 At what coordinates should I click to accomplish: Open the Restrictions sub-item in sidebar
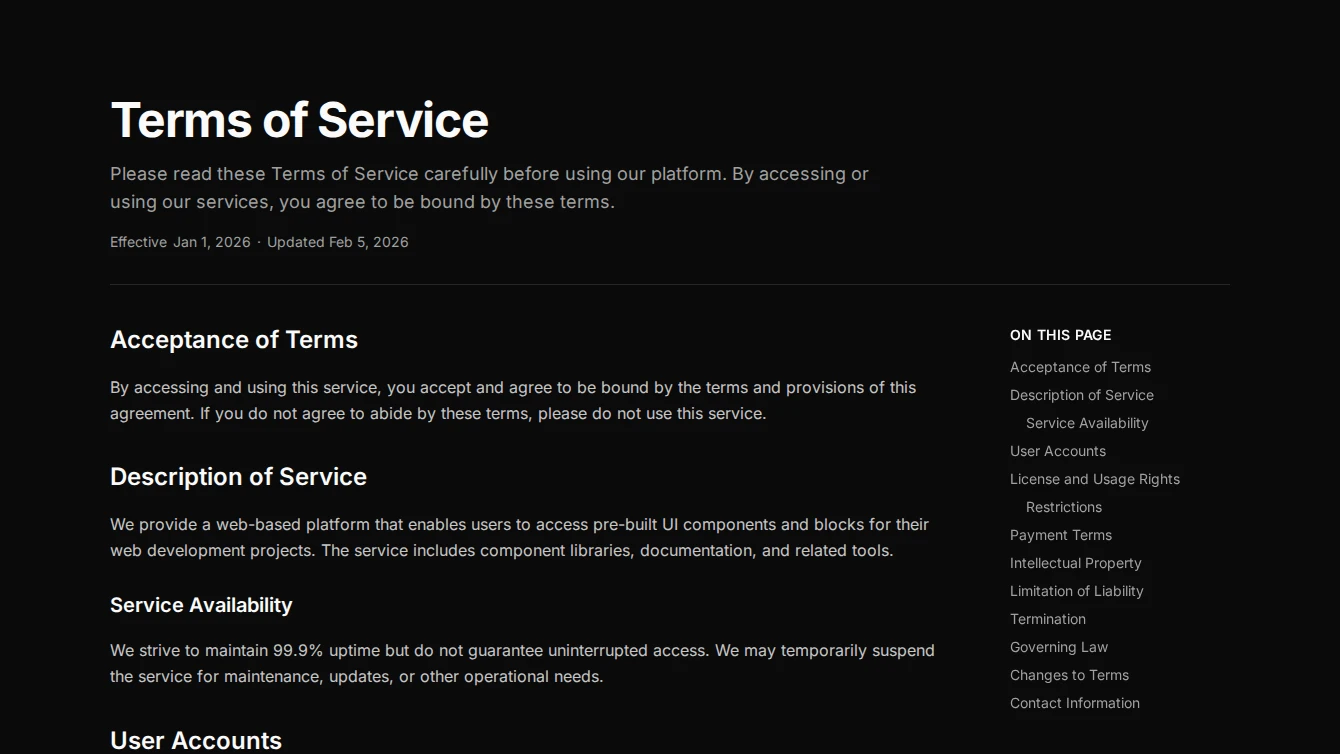point(1063,507)
